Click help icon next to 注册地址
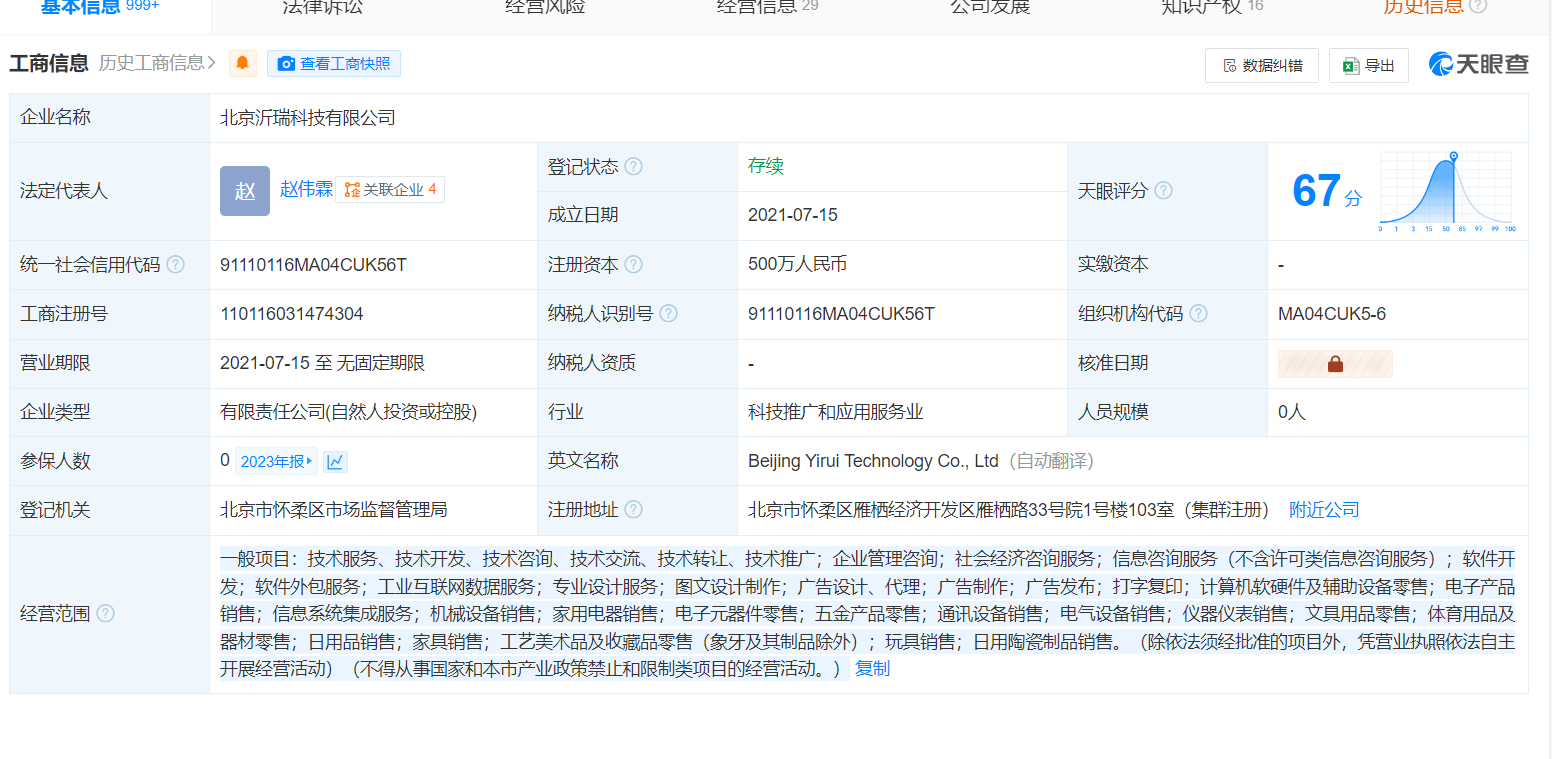The image size is (1552, 759). (x=633, y=510)
